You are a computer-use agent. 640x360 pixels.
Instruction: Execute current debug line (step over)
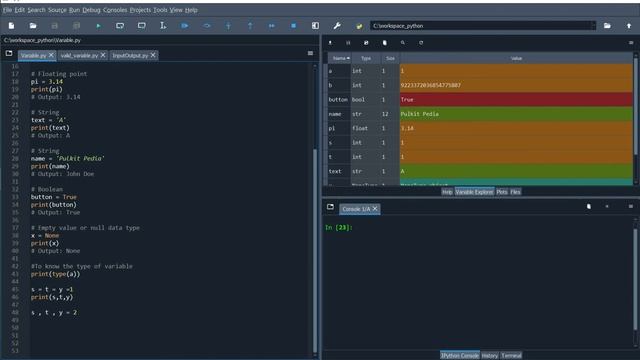click(x=207, y=26)
